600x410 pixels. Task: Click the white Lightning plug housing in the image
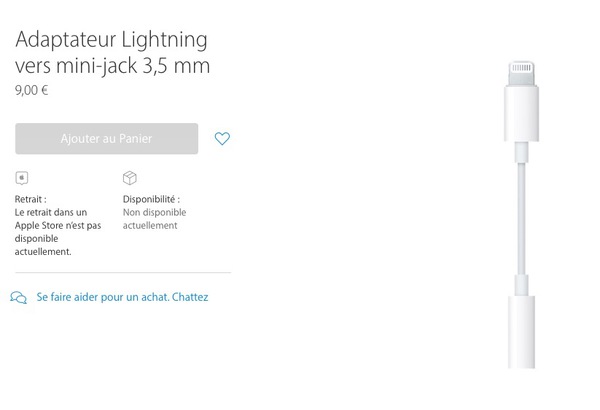pyautogui.click(x=521, y=114)
